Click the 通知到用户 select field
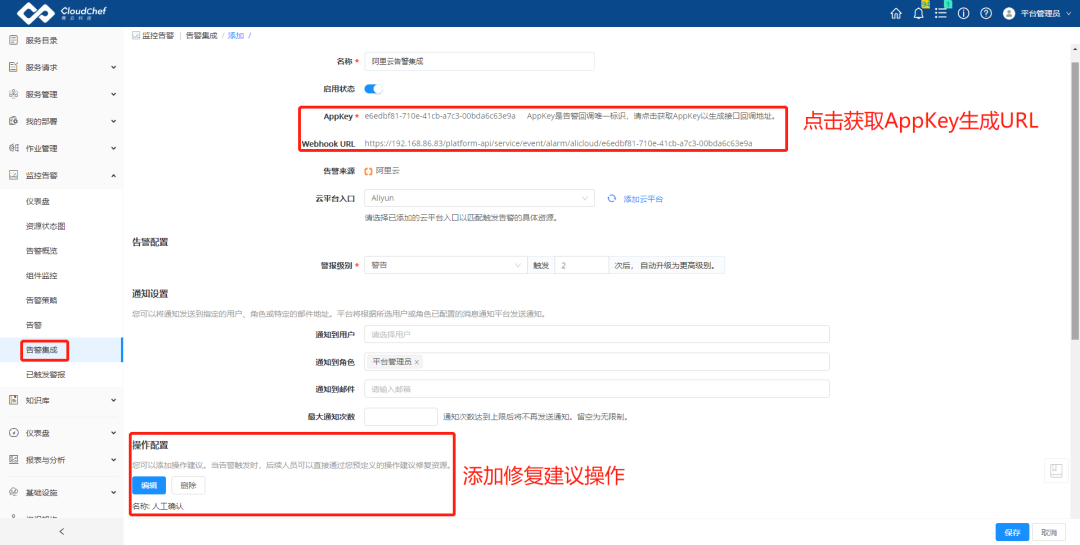The height and width of the screenshot is (545, 1080). coord(596,334)
